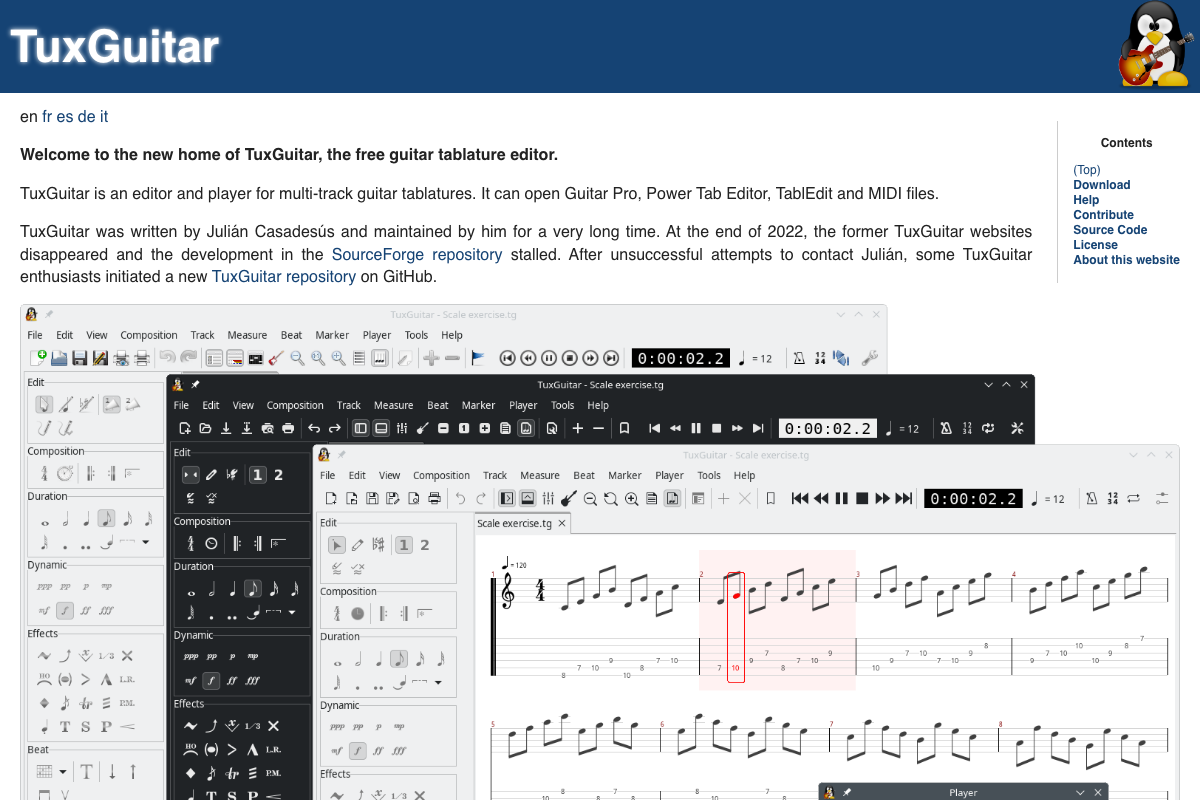Screen dimensions: 1200x800
Task: Open Measure menu in the dark window
Action: coord(393,405)
